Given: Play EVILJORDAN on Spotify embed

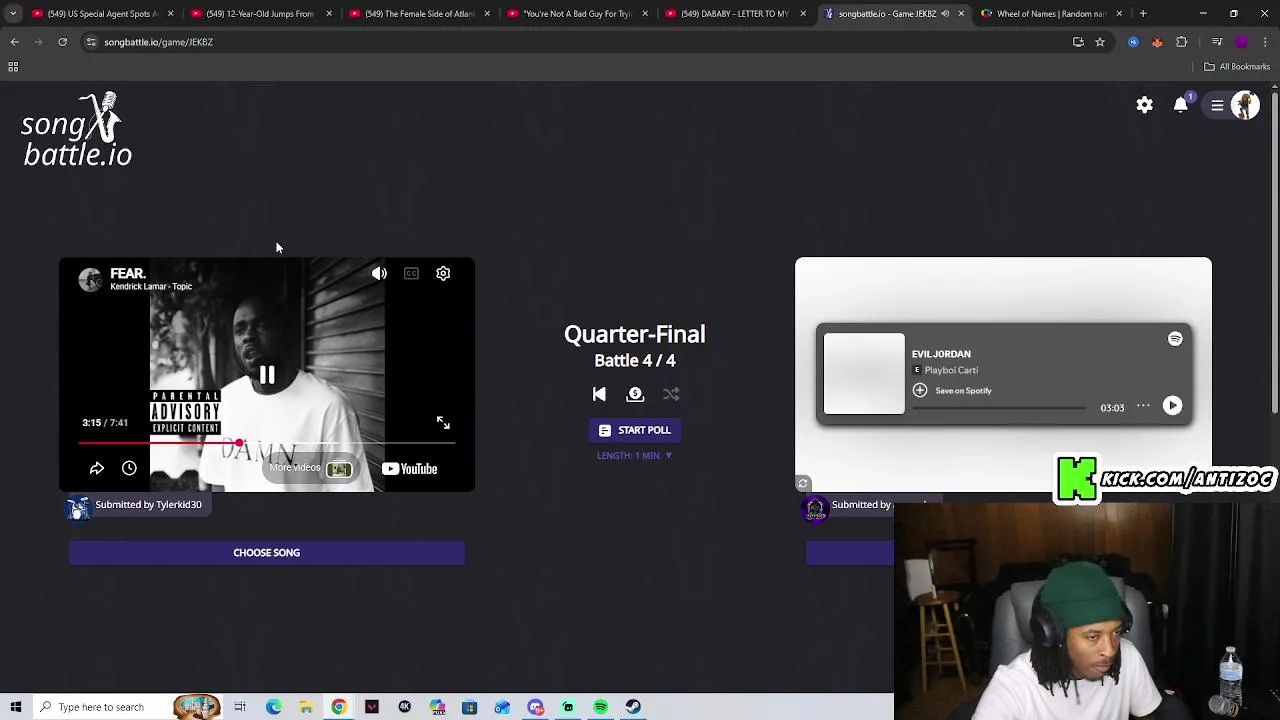Looking at the screenshot, I should coord(1172,406).
